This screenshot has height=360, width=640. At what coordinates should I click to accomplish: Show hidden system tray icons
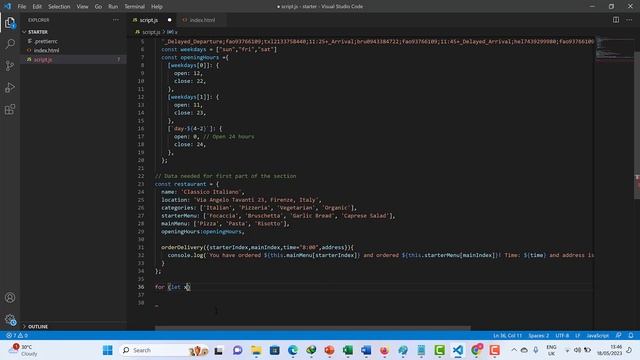tap(514, 350)
